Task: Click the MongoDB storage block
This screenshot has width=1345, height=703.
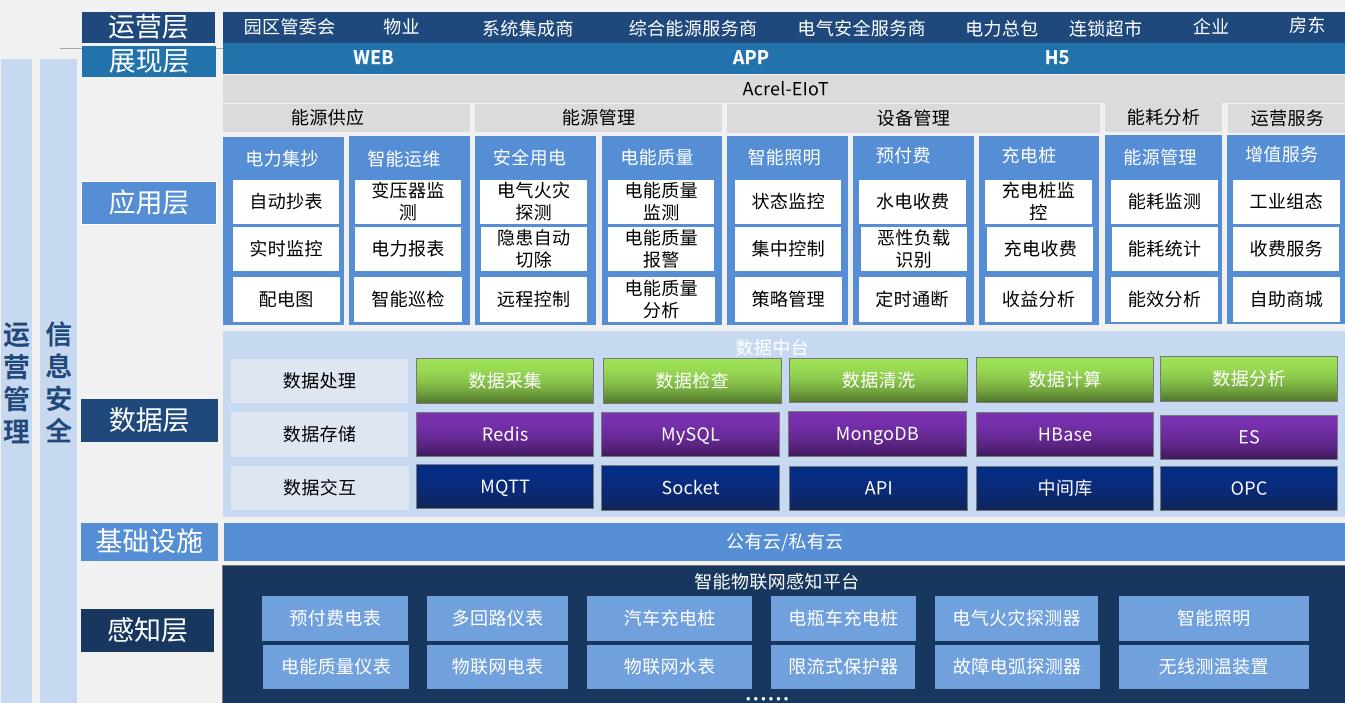Action: point(877,434)
